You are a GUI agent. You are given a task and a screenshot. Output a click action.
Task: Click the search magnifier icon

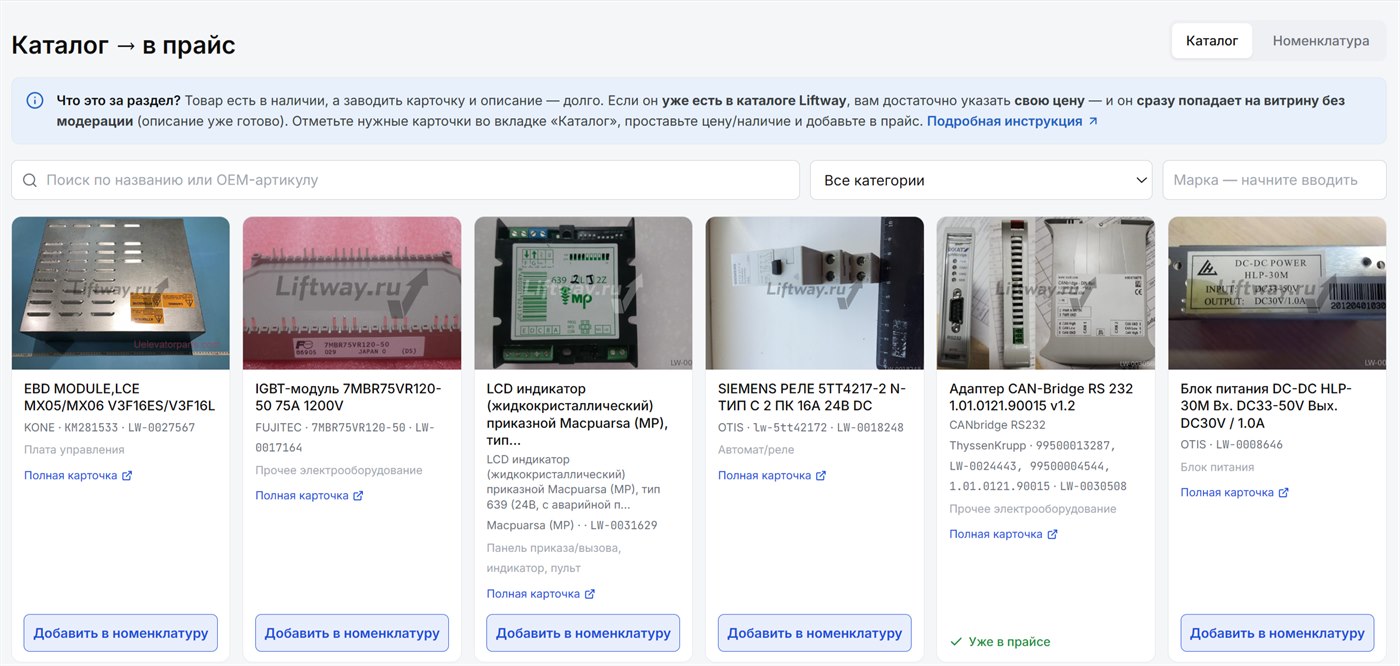pyautogui.click(x=29, y=180)
